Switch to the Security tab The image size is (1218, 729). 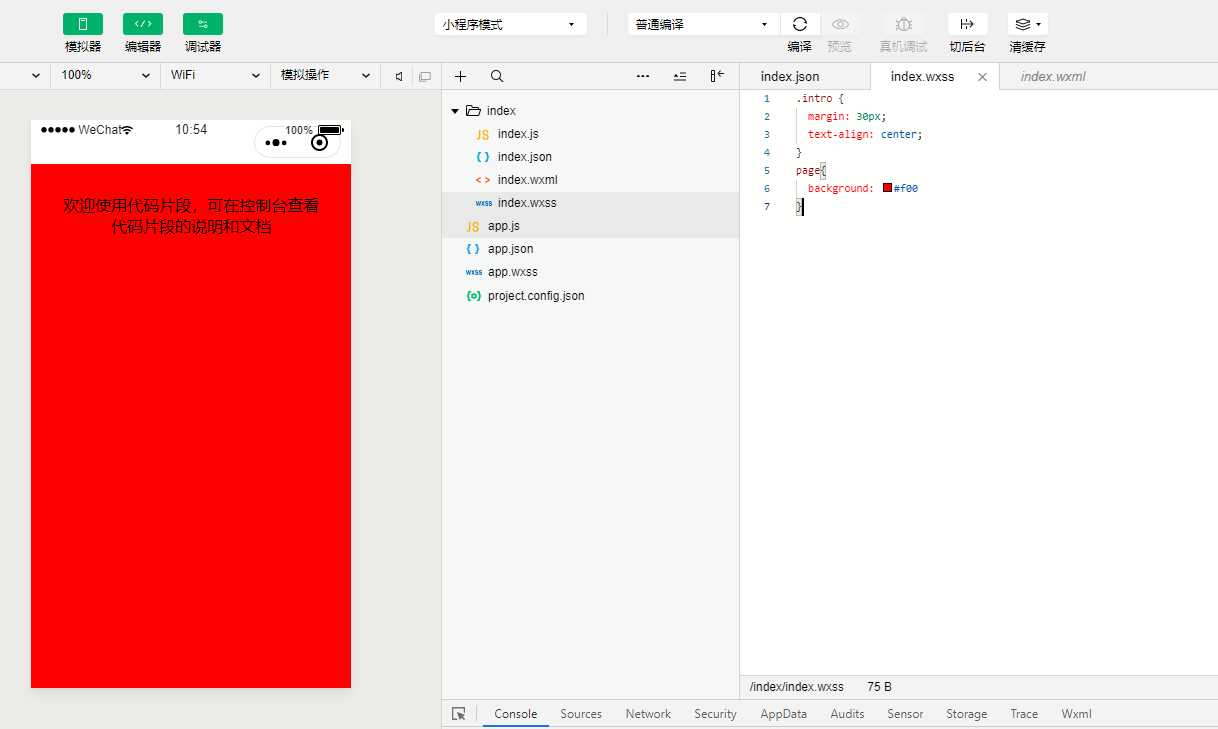click(x=715, y=714)
